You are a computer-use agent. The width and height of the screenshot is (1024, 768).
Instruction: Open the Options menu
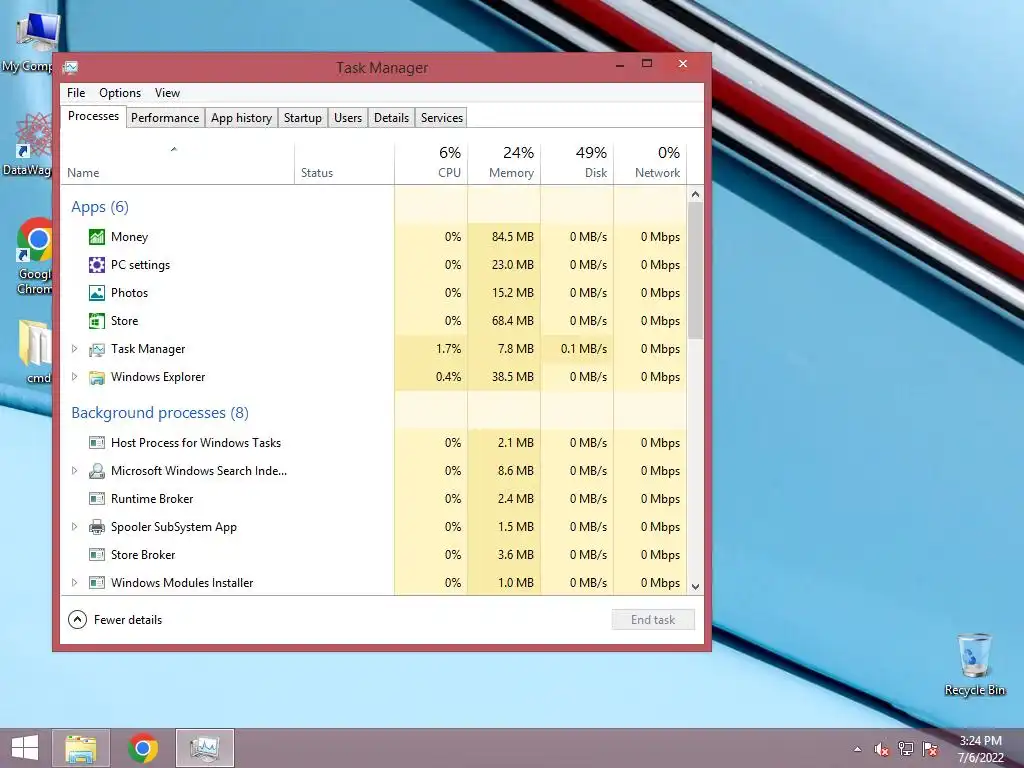coord(120,93)
